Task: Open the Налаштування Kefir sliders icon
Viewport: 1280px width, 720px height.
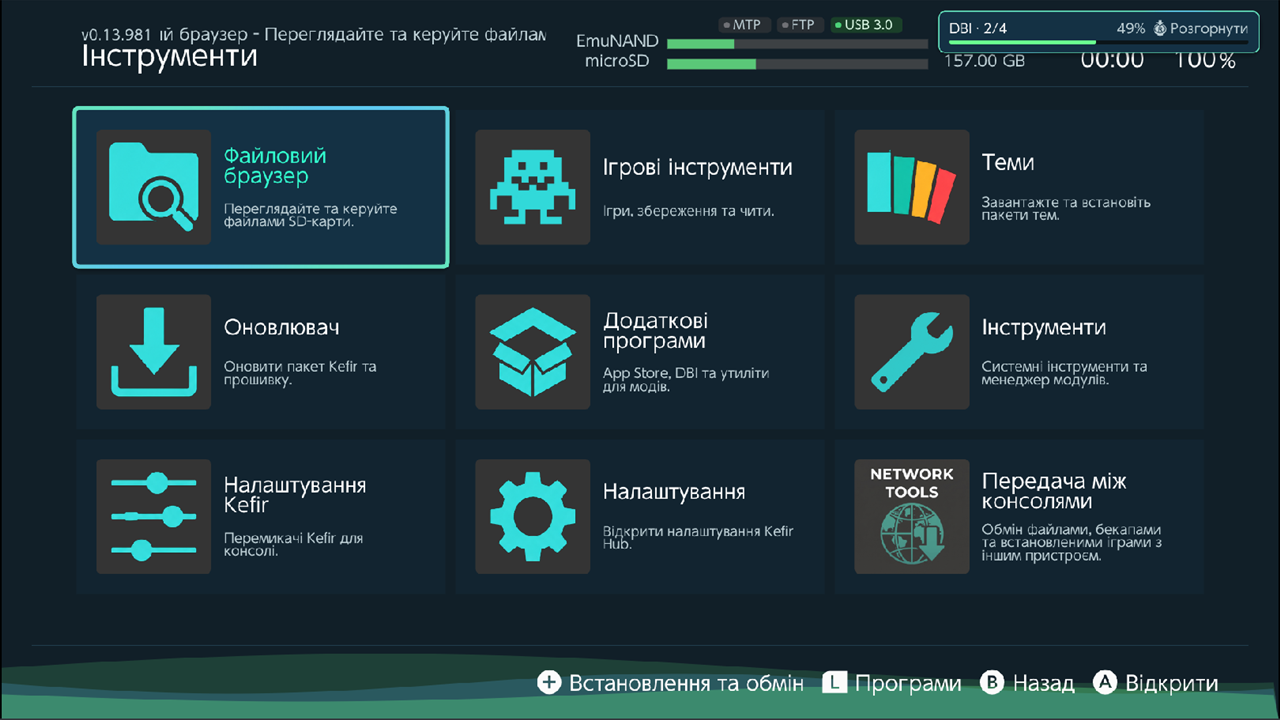Action: click(x=153, y=516)
